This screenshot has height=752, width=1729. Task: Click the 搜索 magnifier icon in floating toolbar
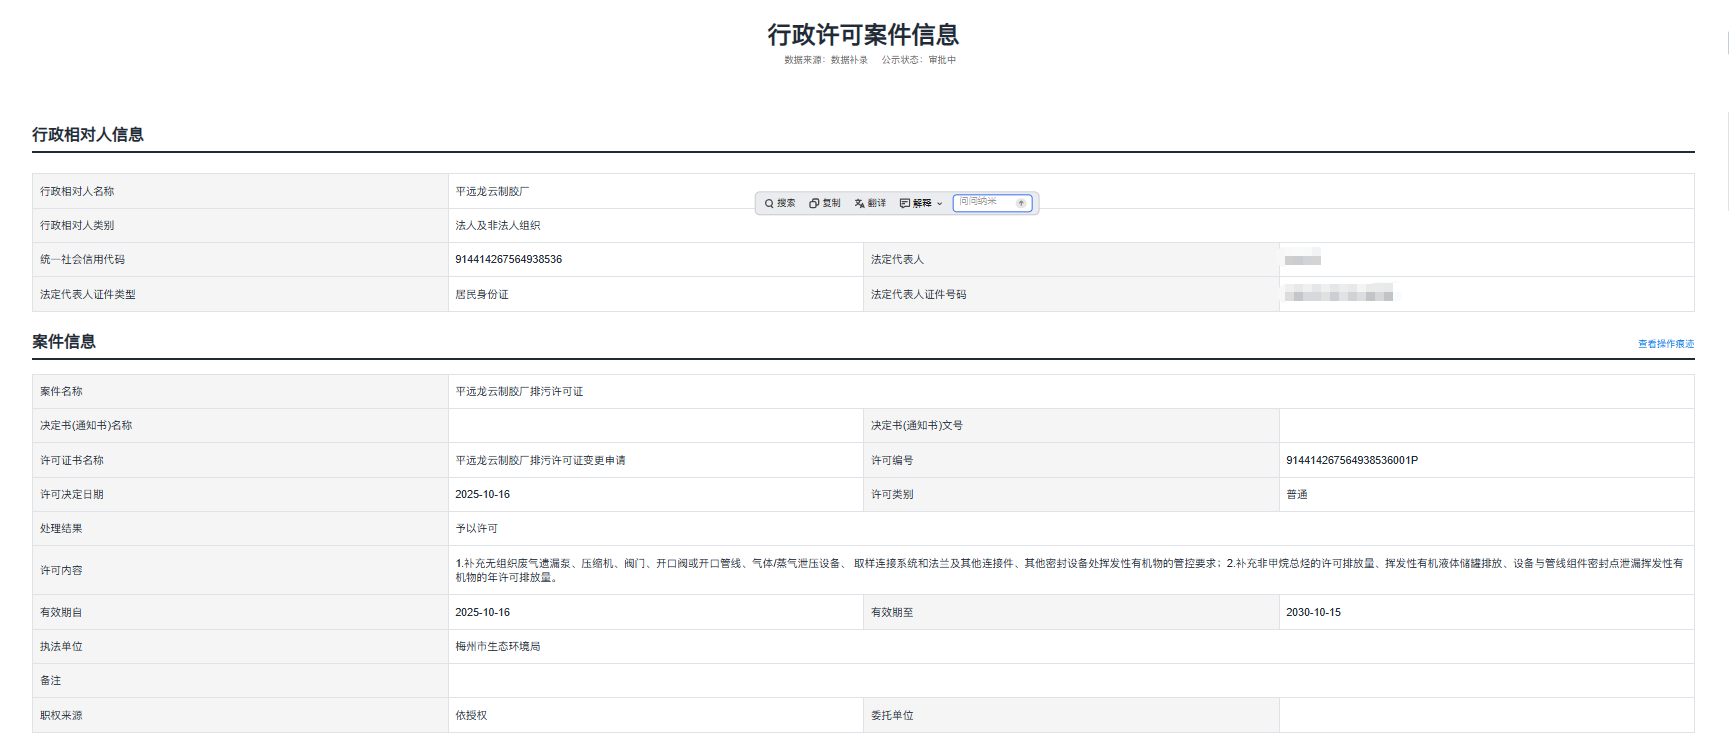[769, 204]
